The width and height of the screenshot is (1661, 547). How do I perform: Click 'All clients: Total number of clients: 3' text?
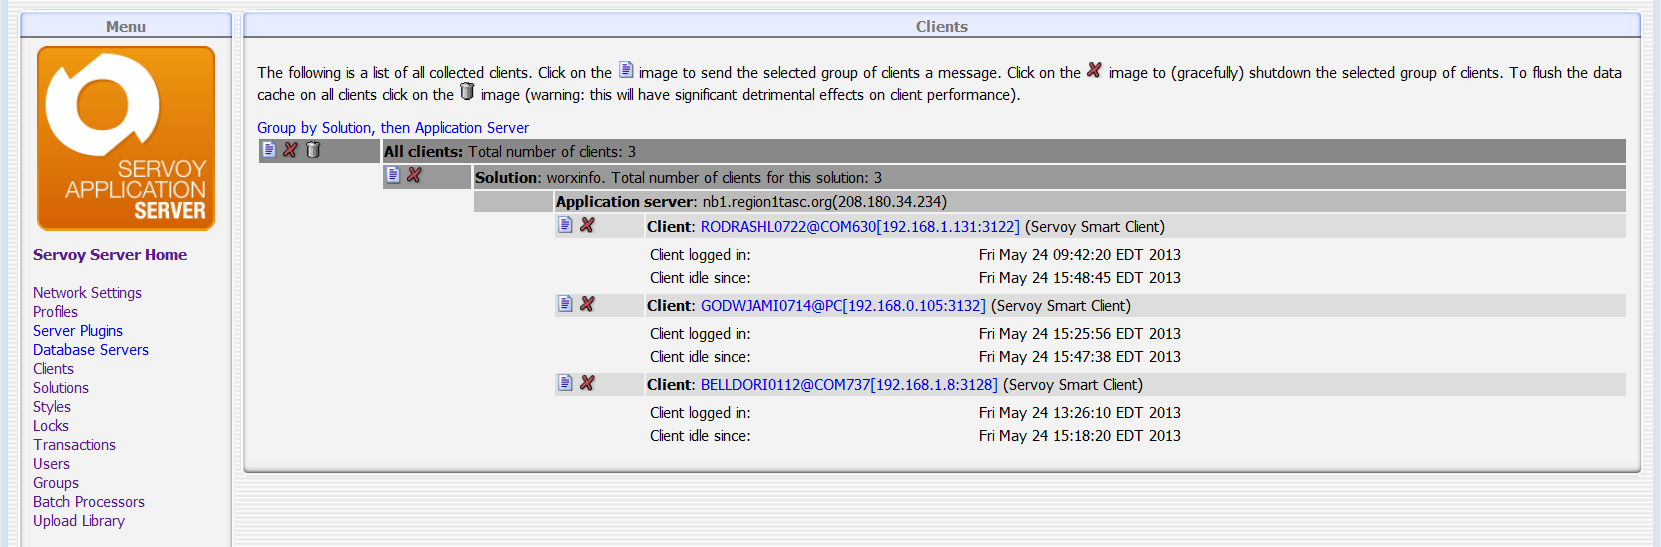point(510,152)
